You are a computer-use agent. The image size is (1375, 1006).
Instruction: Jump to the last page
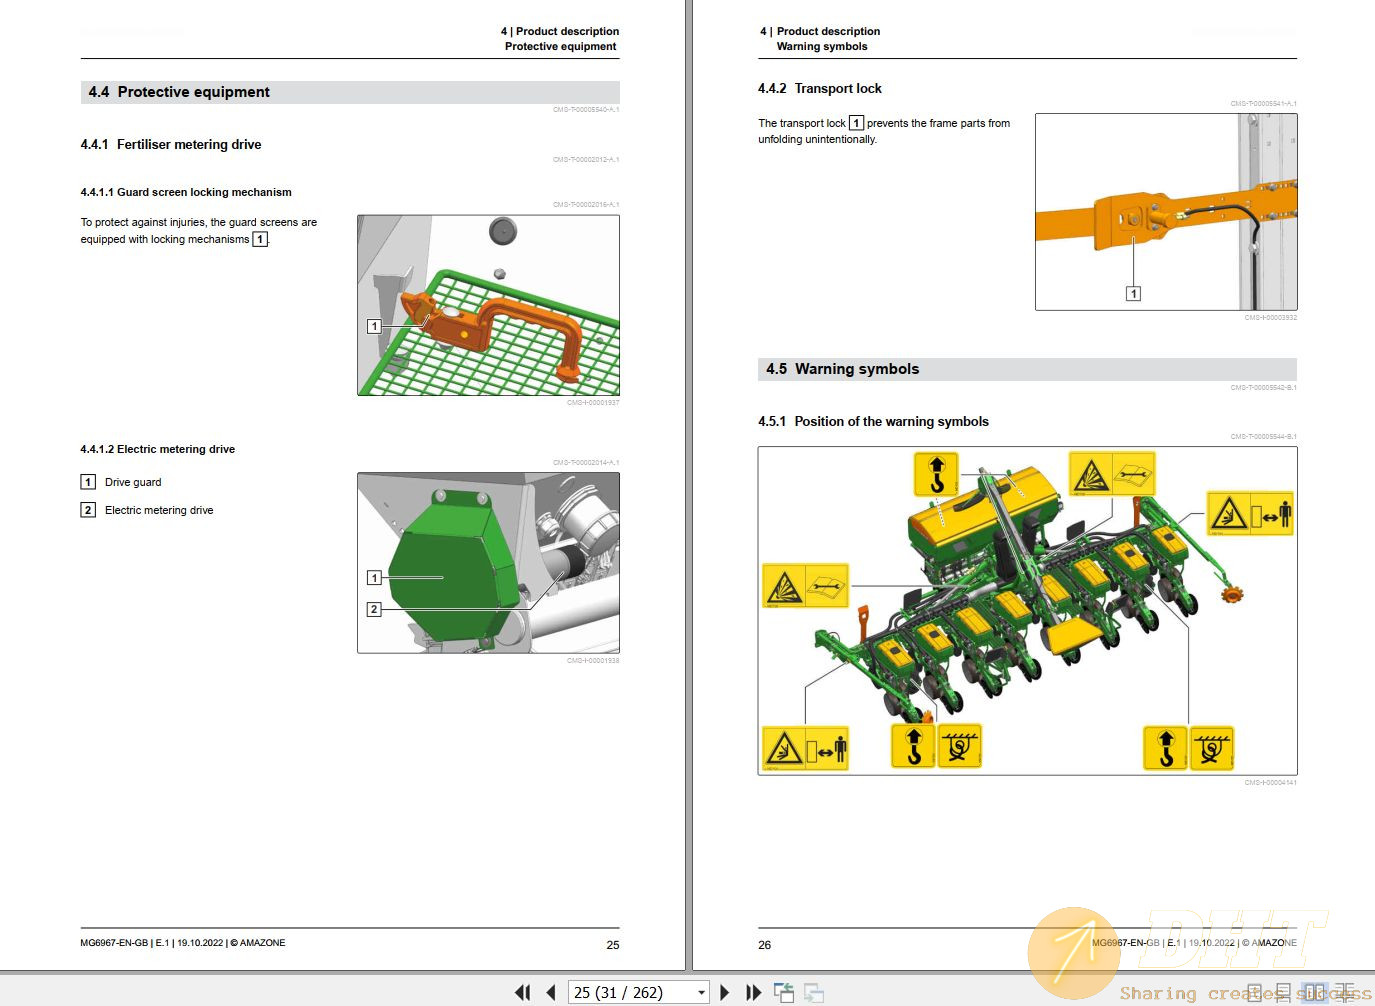pos(753,992)
